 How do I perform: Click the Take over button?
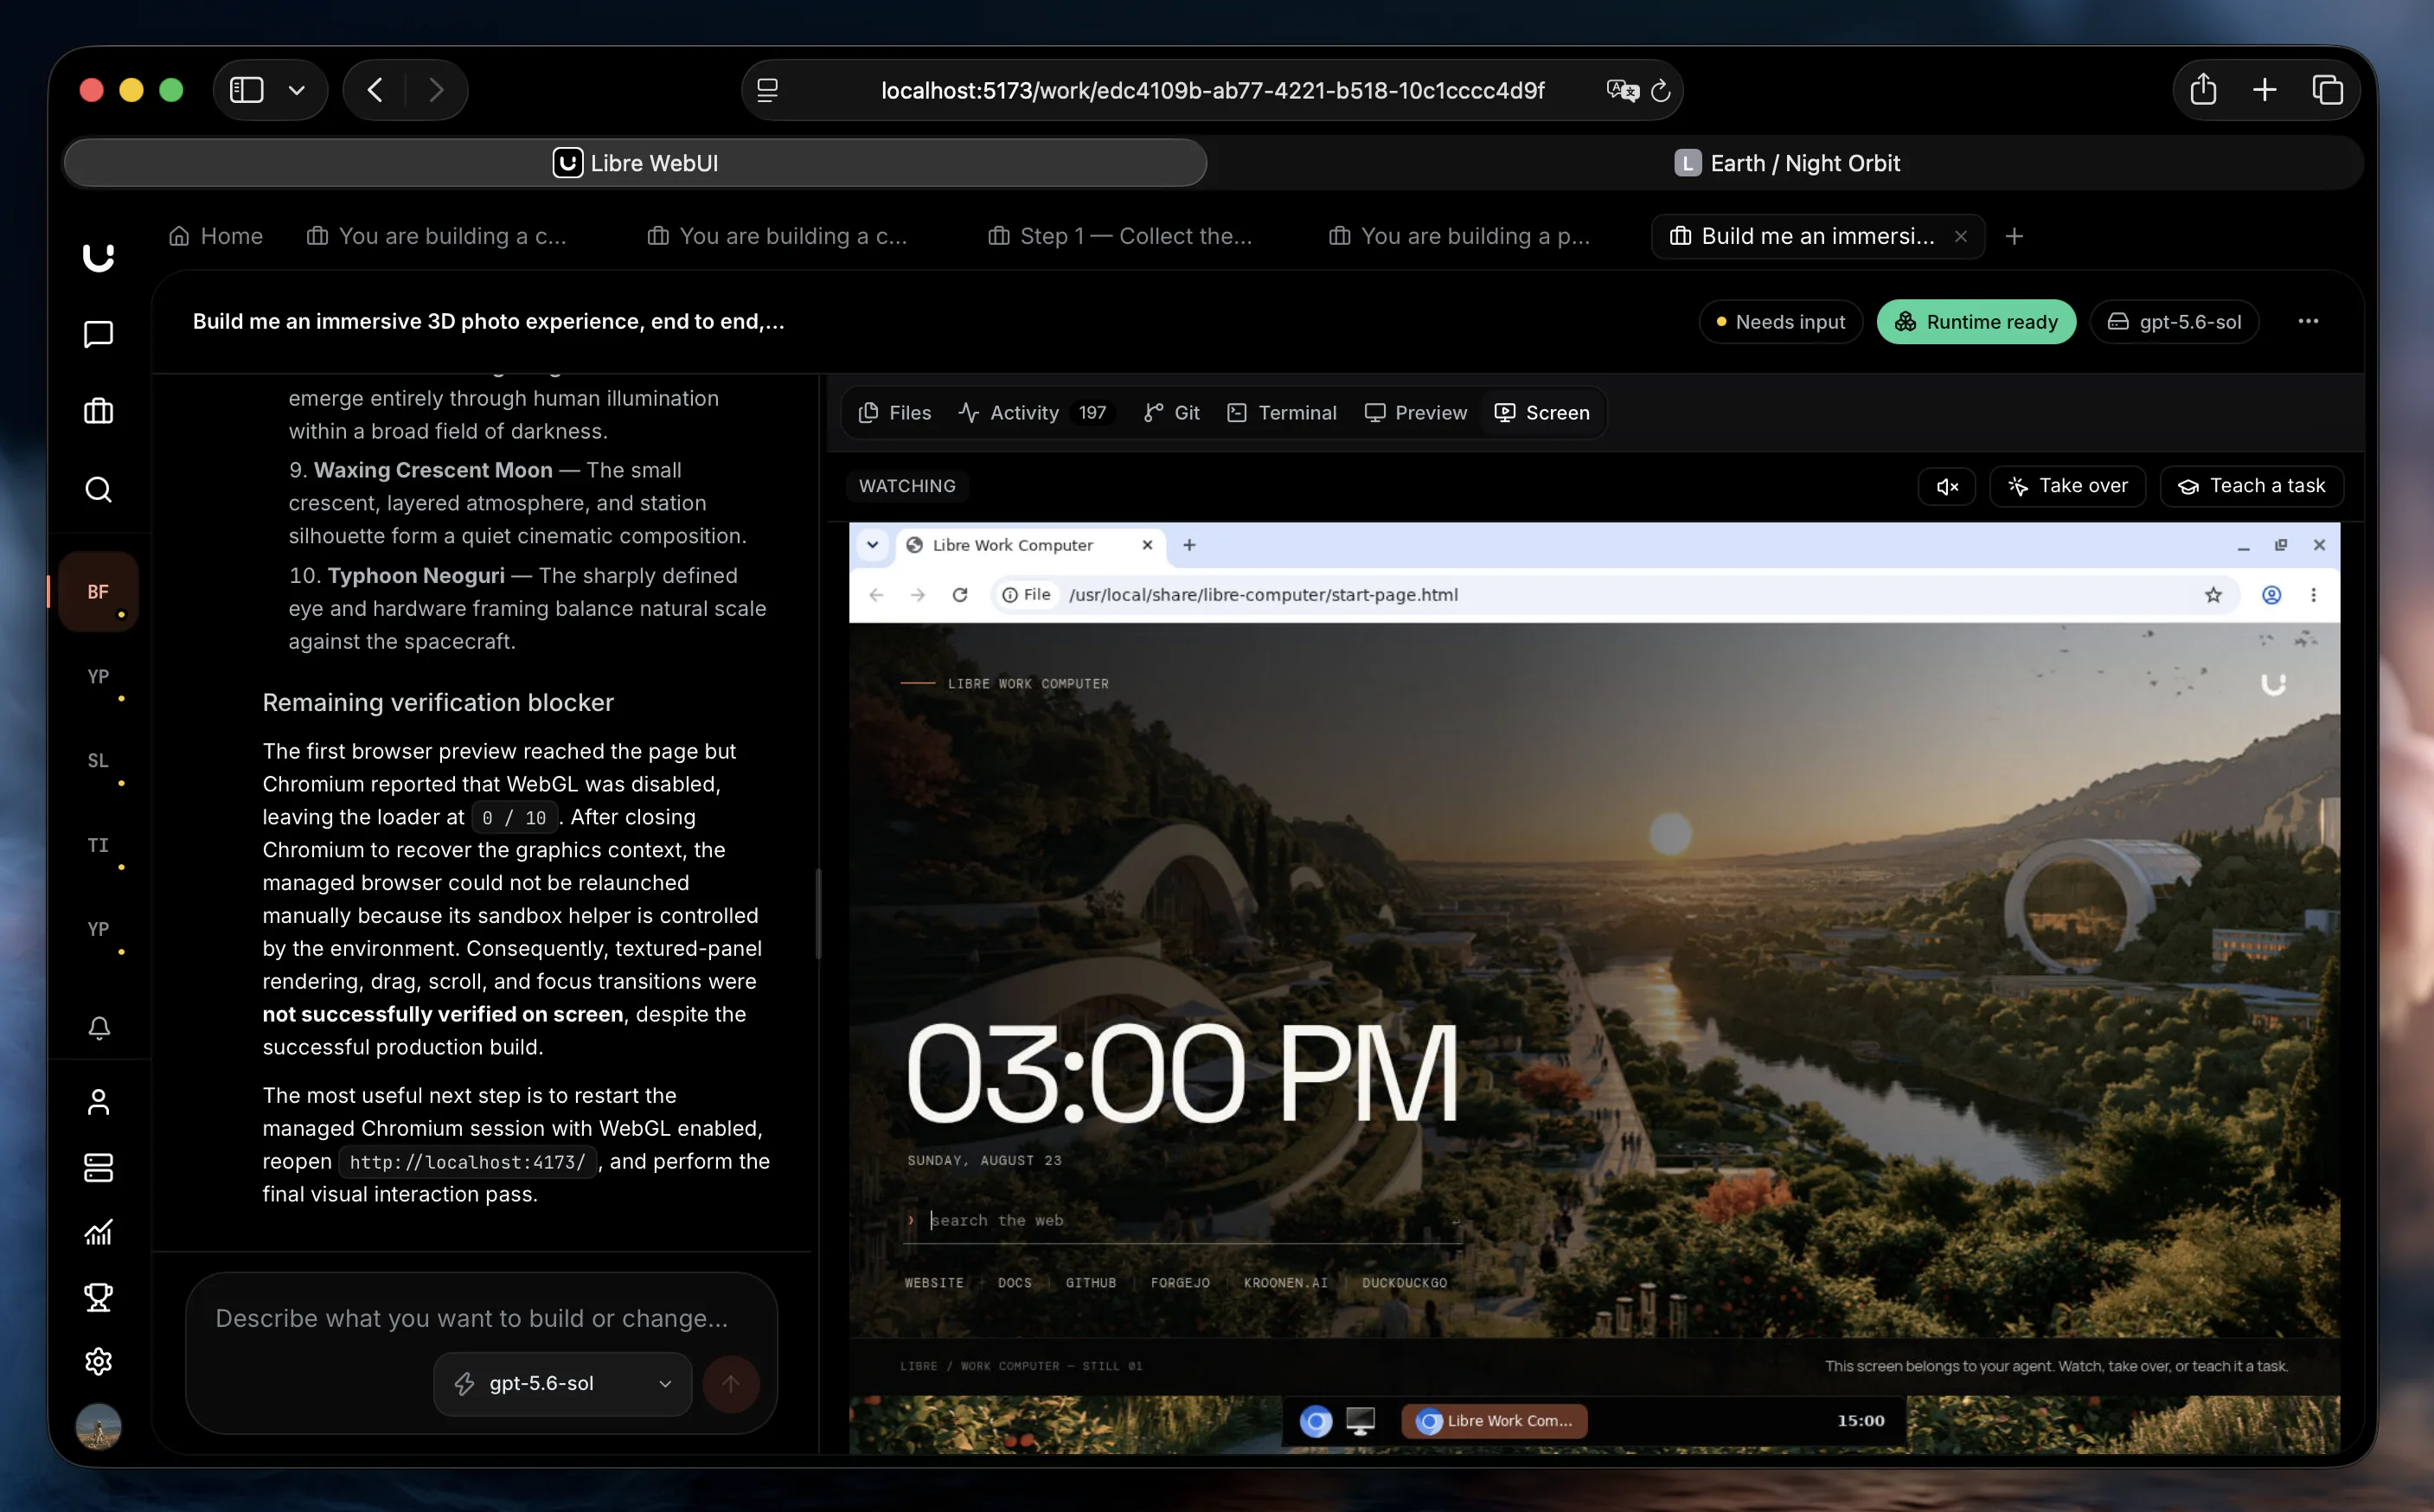(x=2067, y=486)
